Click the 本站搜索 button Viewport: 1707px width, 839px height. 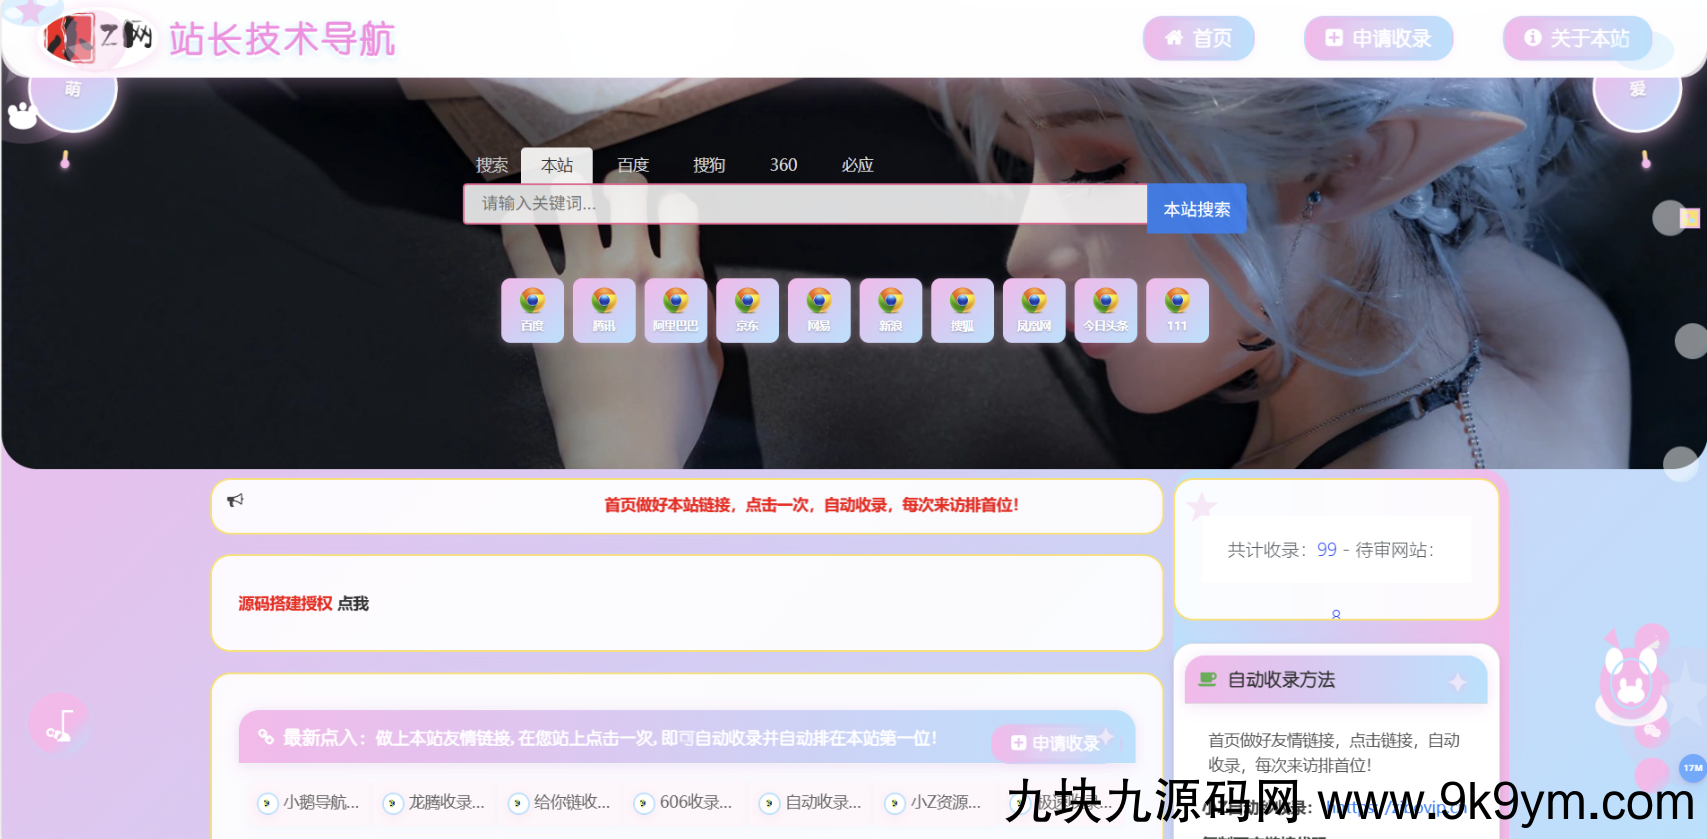[x=1197, y=209]
